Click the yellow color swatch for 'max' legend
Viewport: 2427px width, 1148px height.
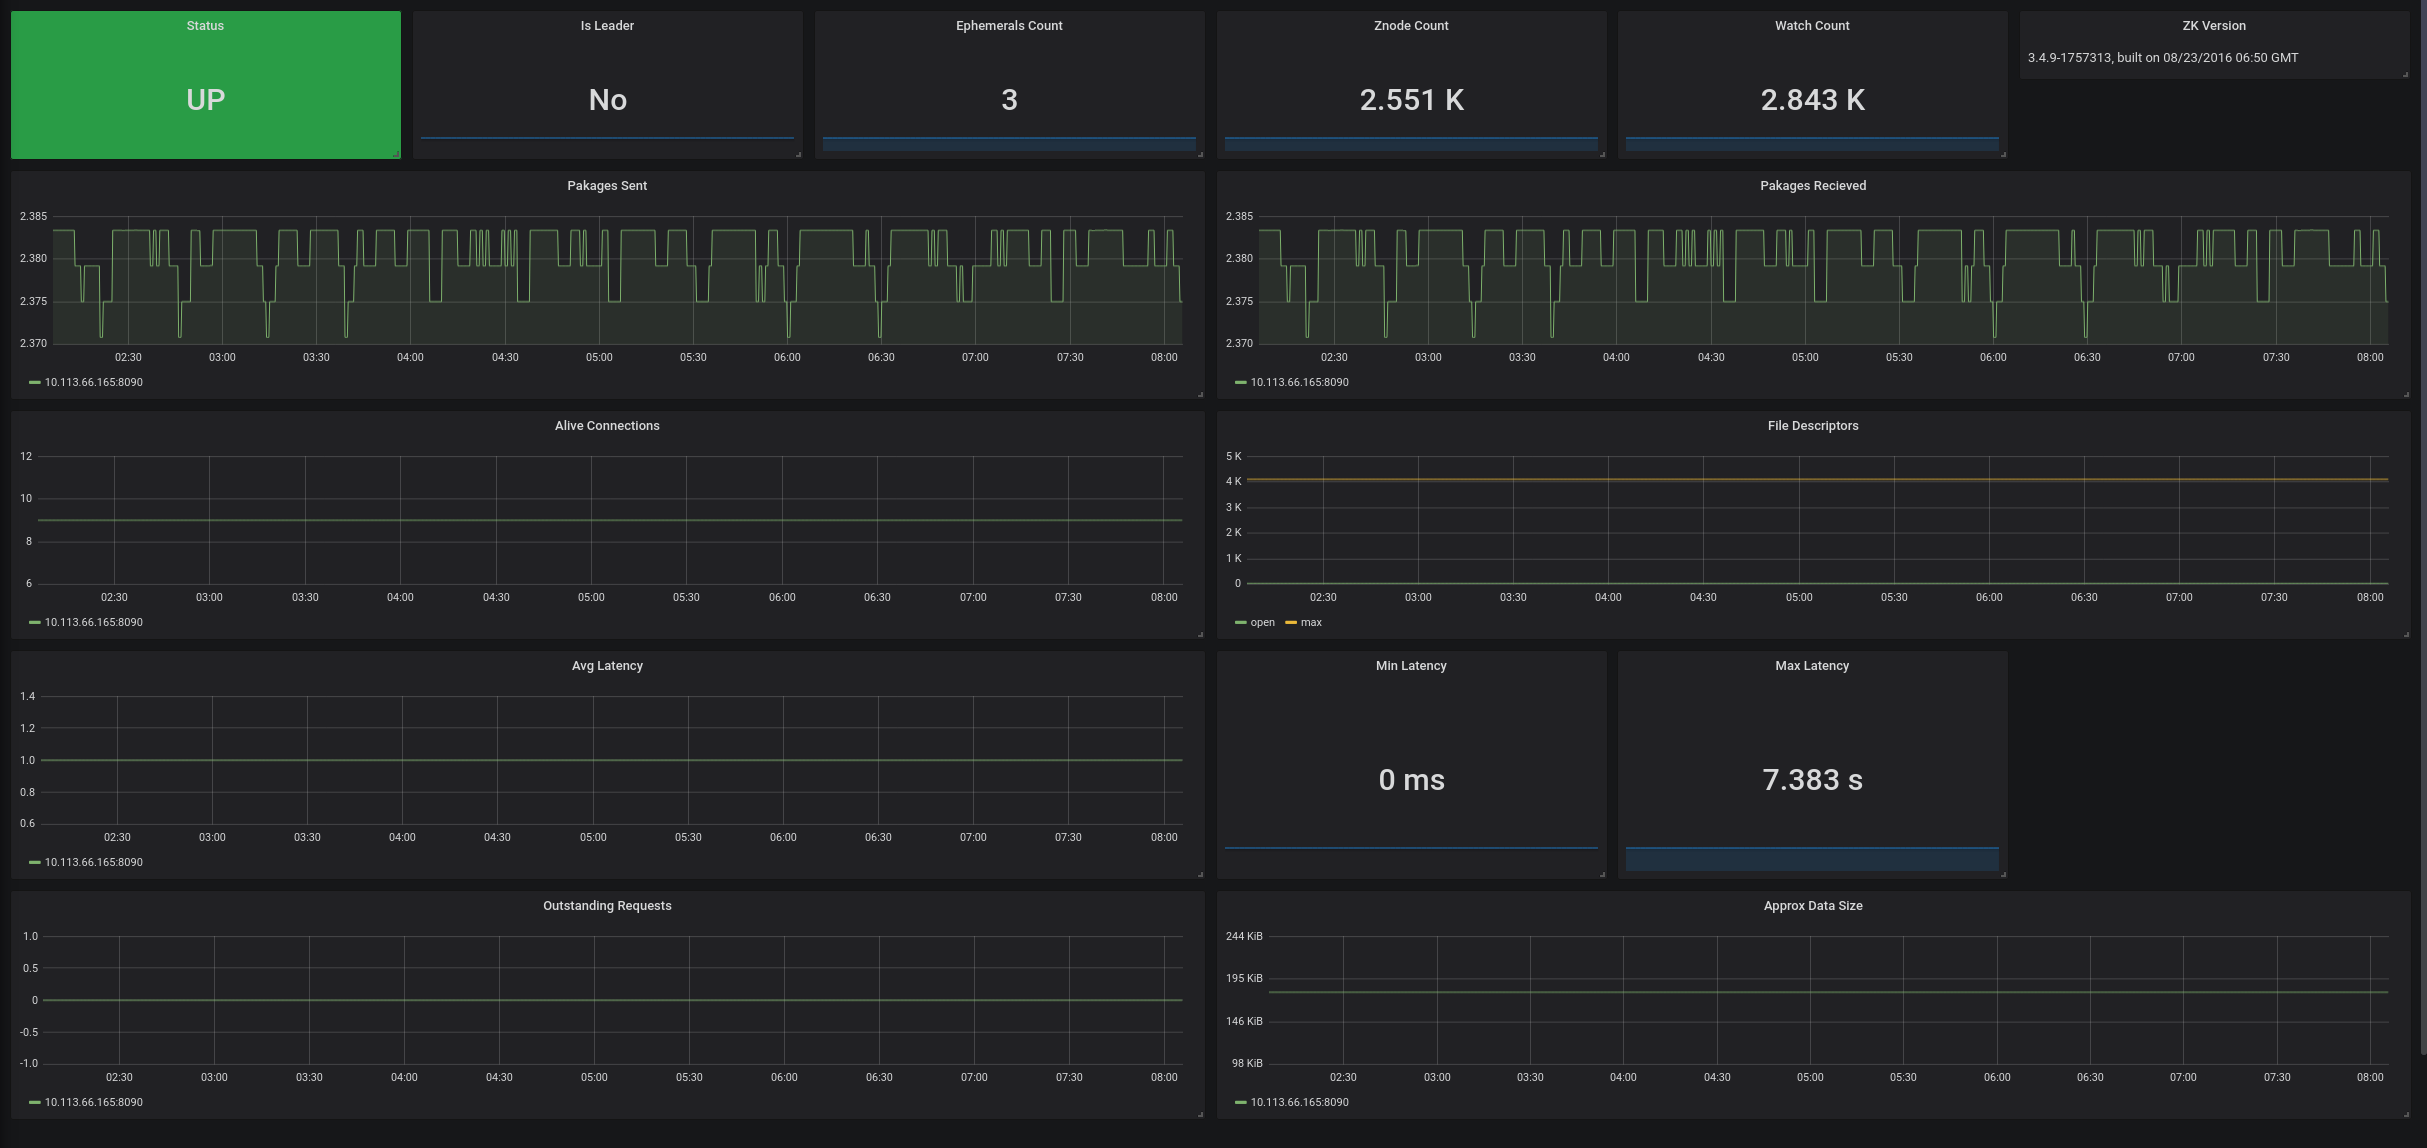(x=1291, y=622)
